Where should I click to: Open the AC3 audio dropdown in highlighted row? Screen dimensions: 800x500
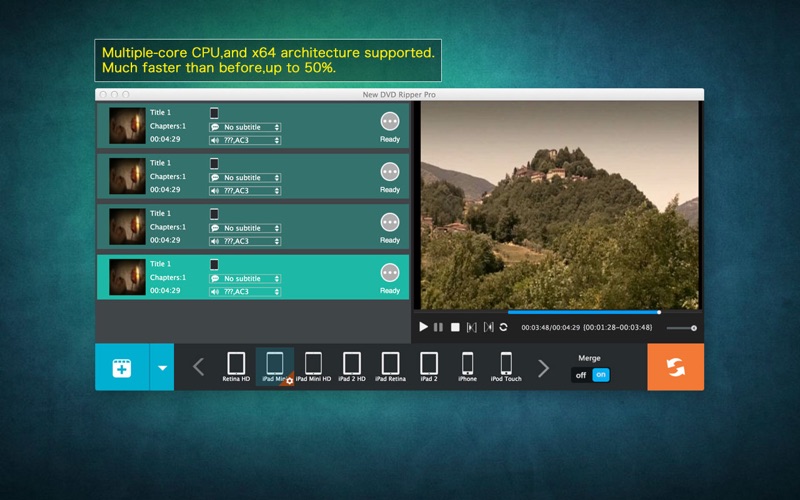tap(245, 292)
